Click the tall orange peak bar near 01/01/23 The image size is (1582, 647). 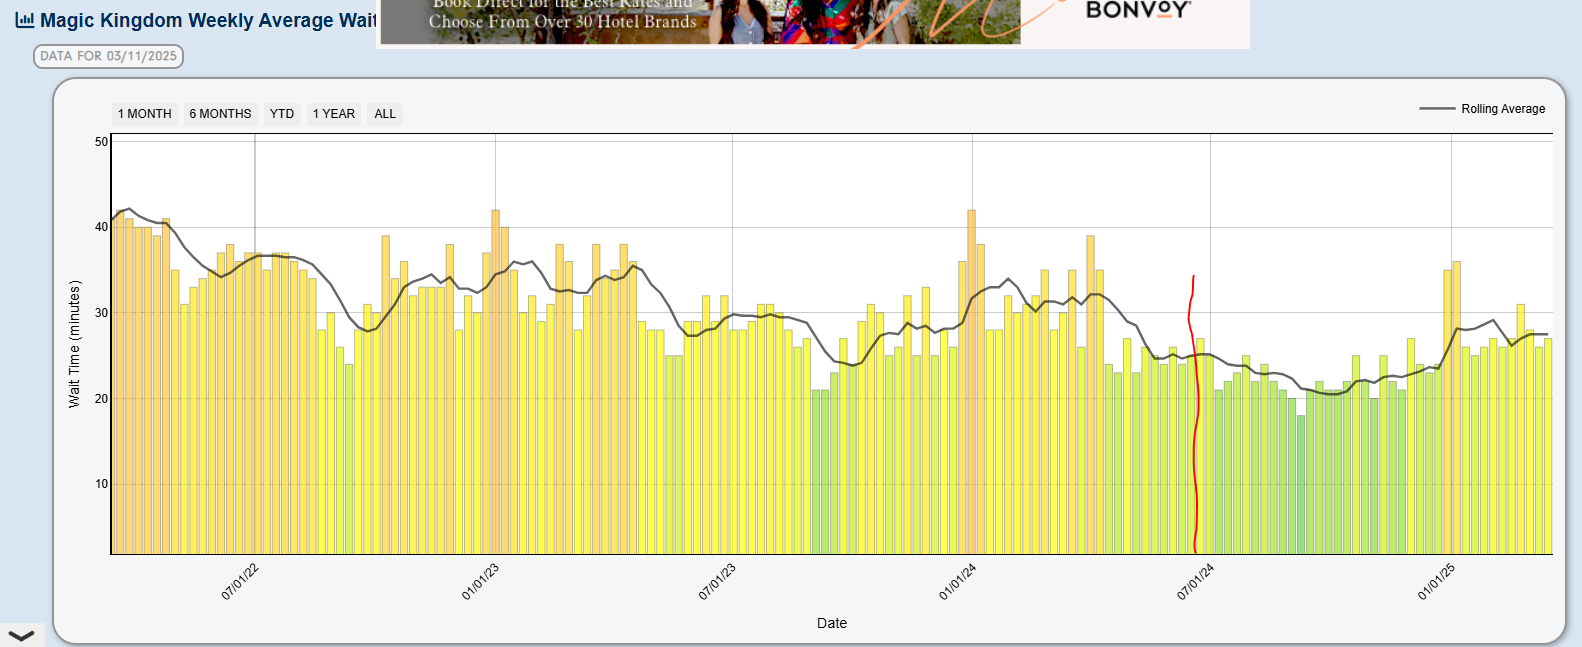pos(495,380)
